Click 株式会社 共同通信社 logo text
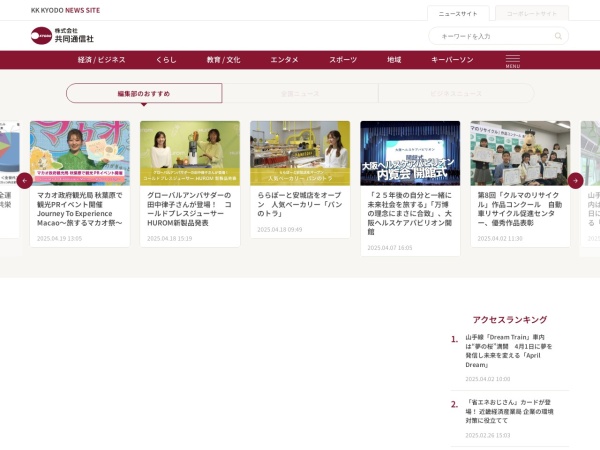The image size is (600, 450). tap(74, 35)
